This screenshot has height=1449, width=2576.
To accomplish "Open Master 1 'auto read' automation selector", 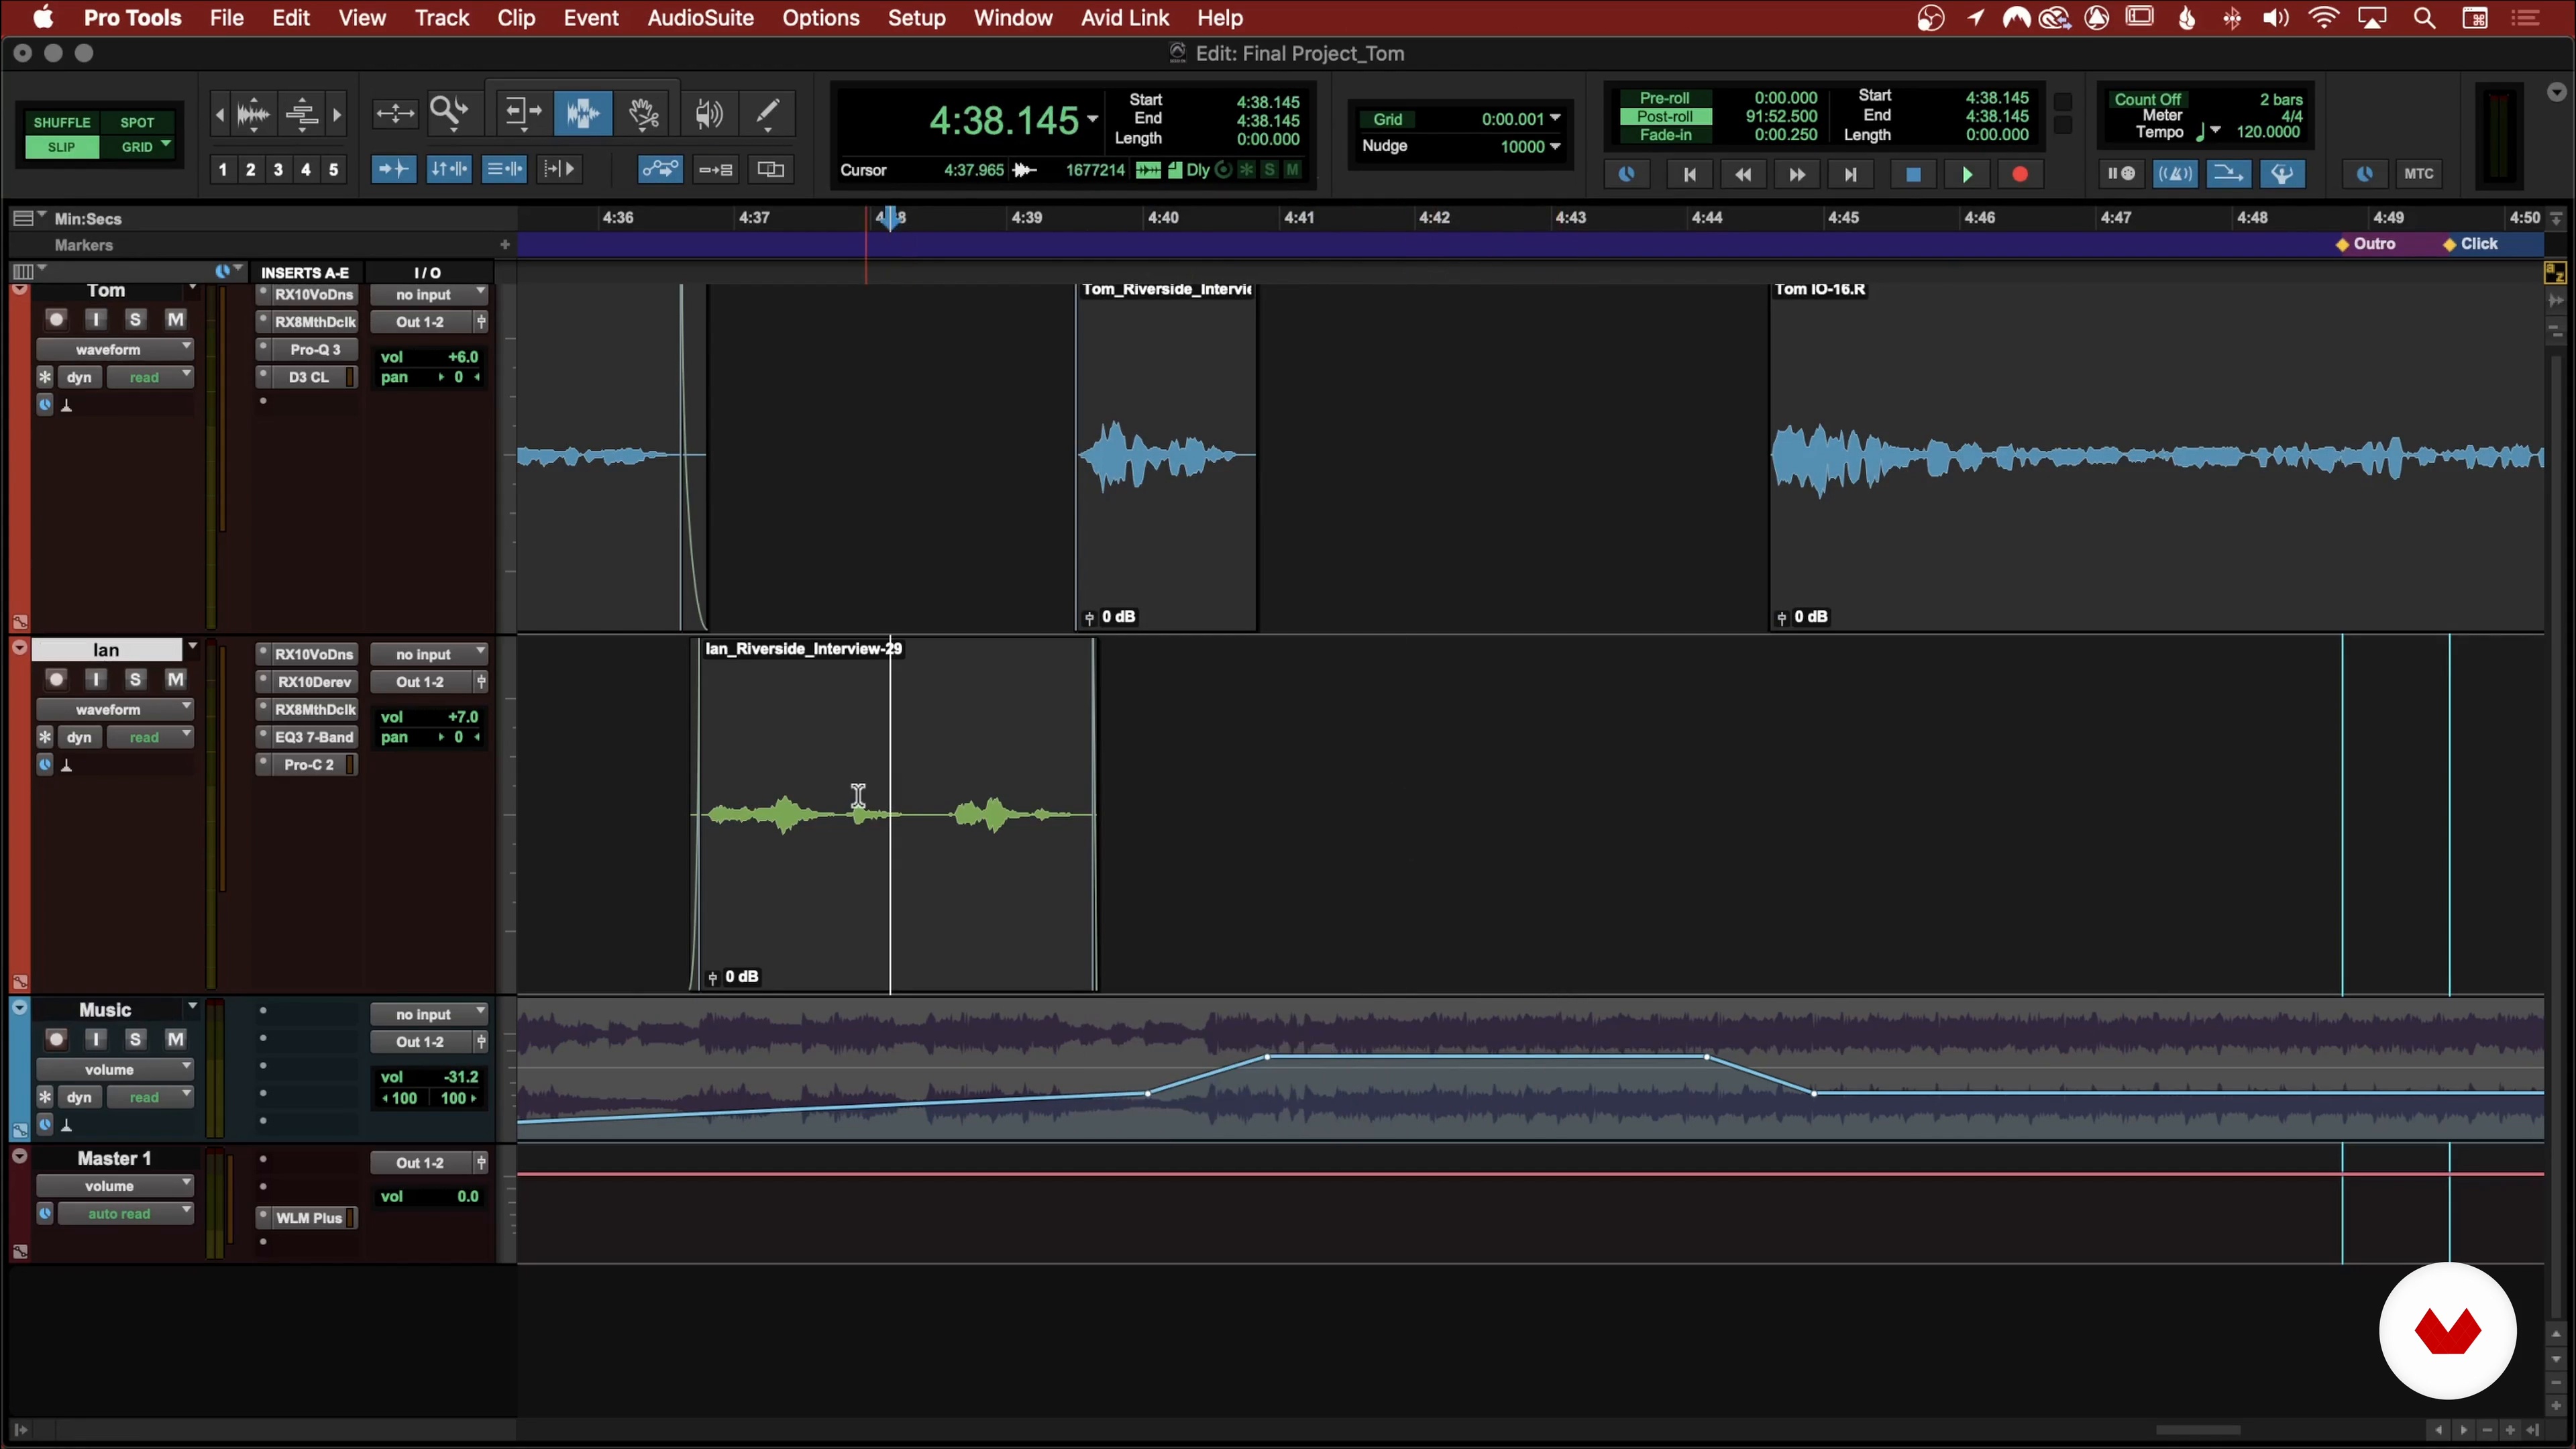I will tap(126, 1213).
